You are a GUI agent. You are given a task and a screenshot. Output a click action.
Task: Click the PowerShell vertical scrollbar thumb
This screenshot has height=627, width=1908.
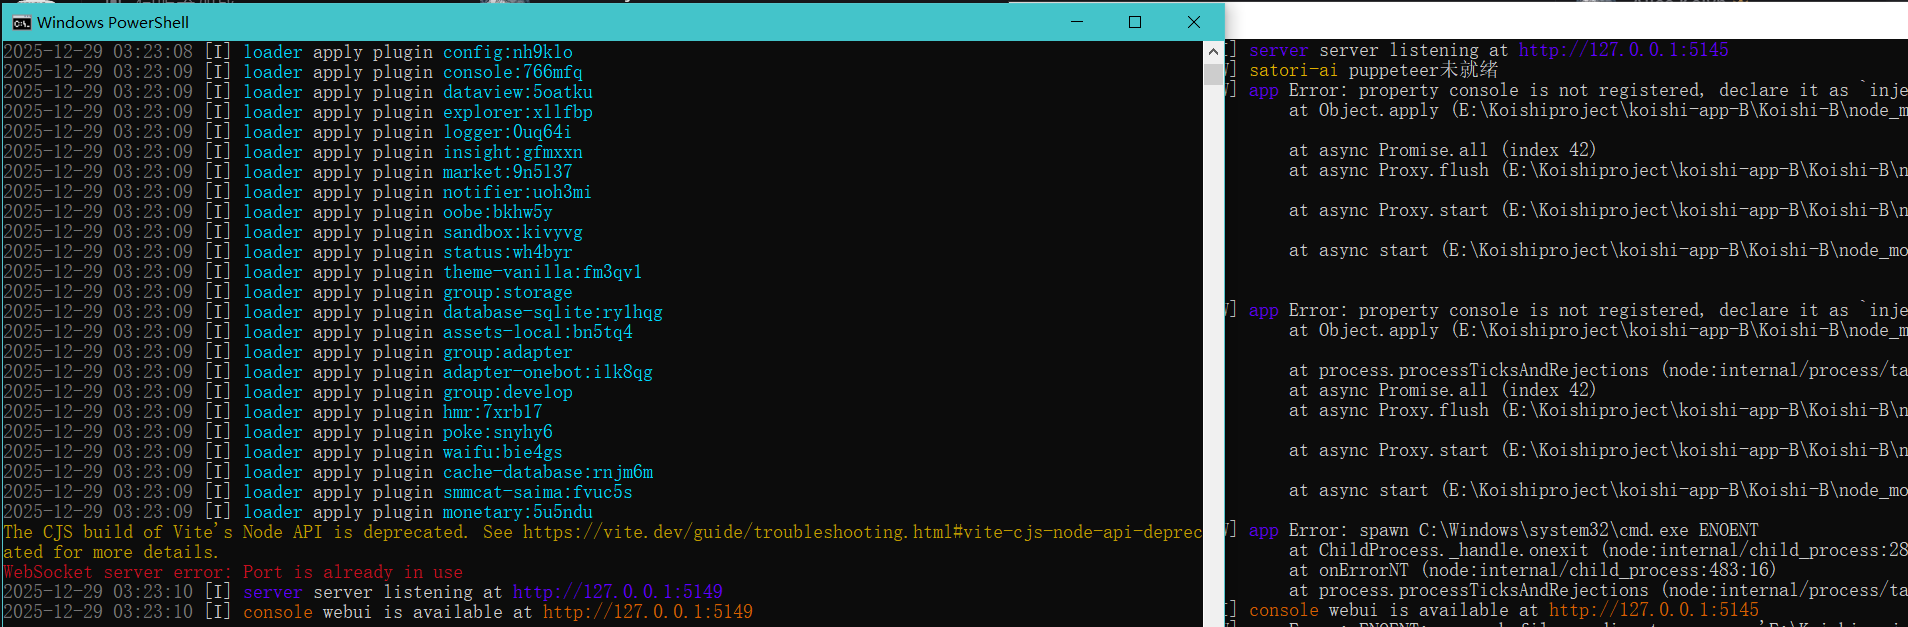(1213, 74)
